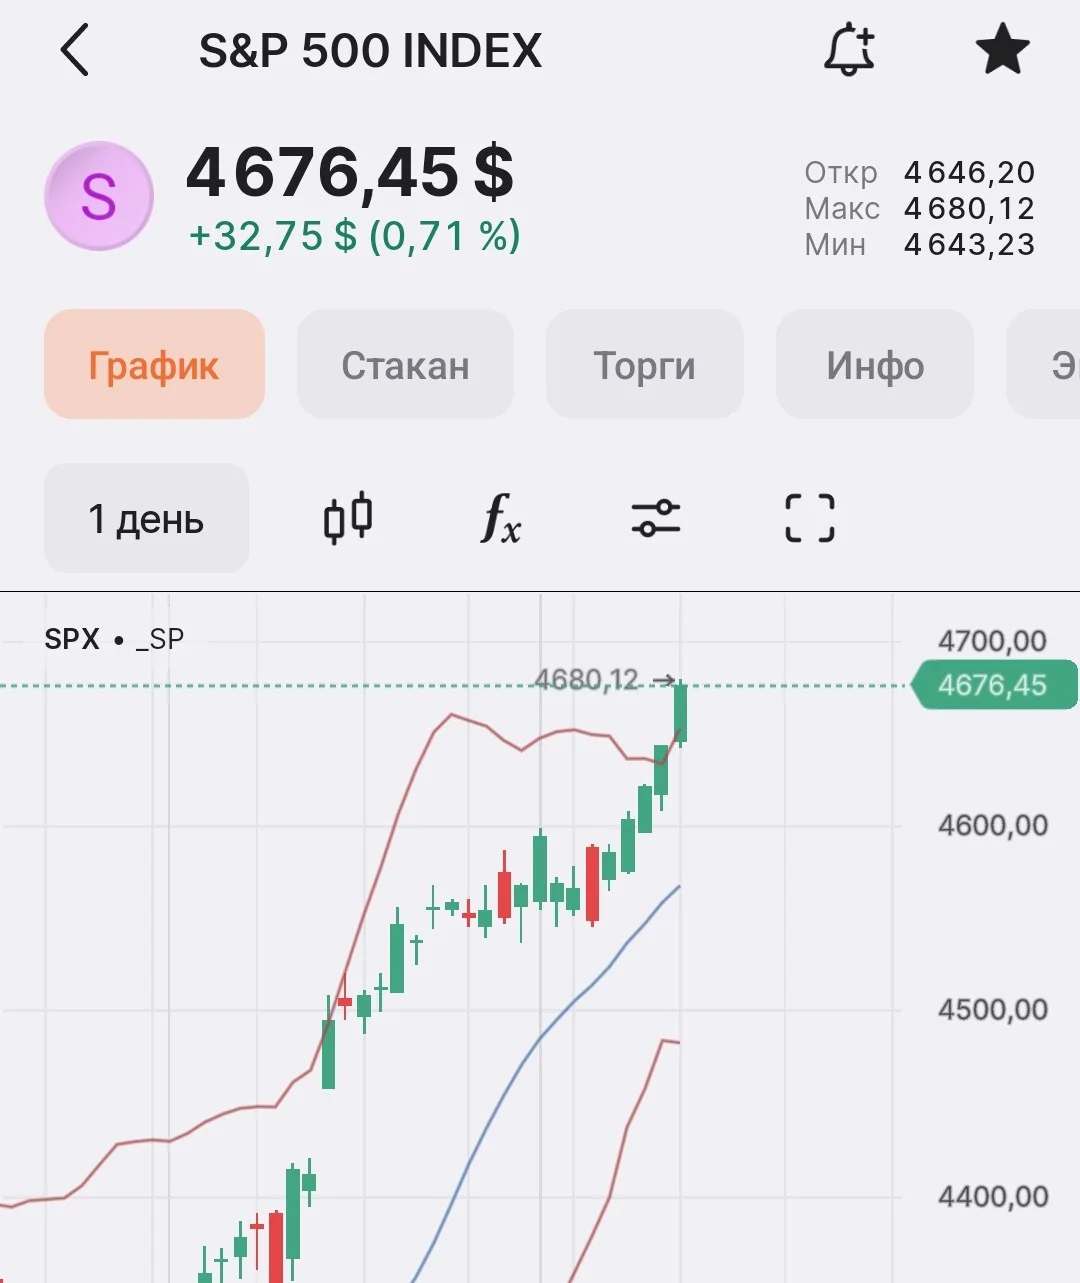Tap the S&P 500 INDEX title
The image size is (1080, 1283).
(370, 50)
